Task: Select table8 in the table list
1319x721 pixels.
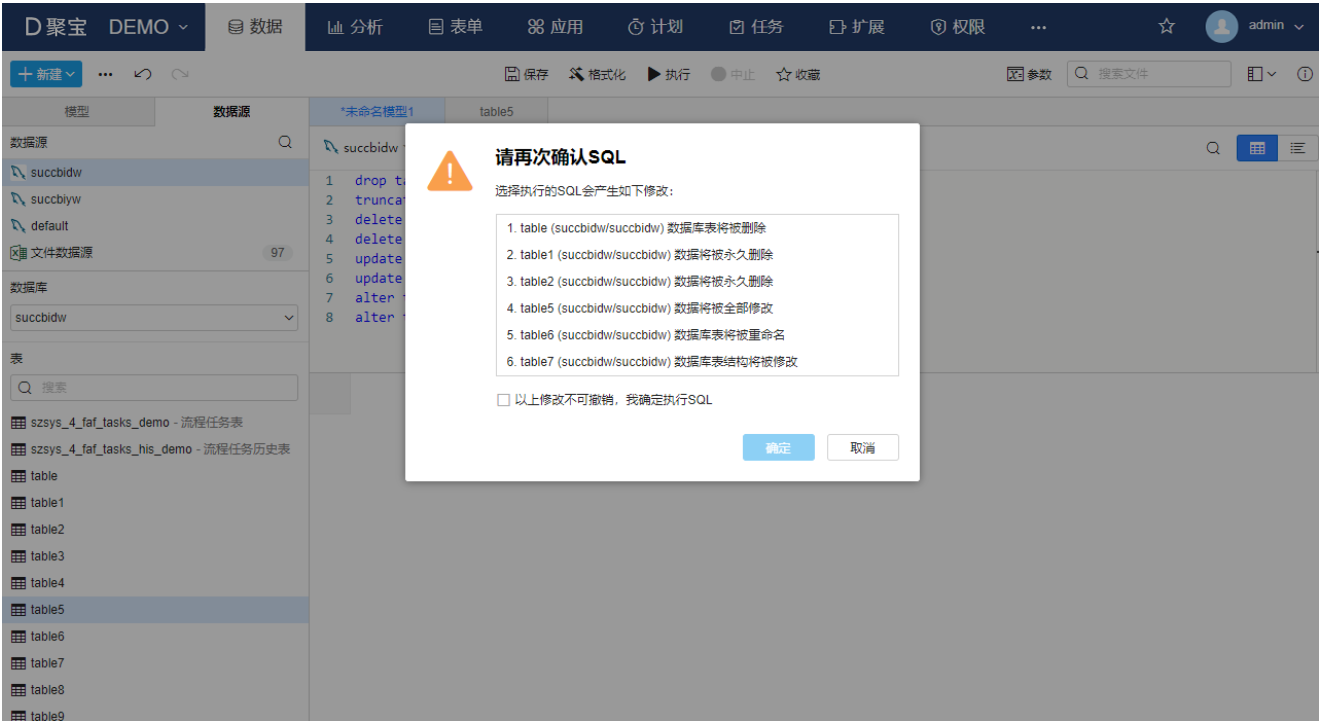Action: tap(154, 690)
